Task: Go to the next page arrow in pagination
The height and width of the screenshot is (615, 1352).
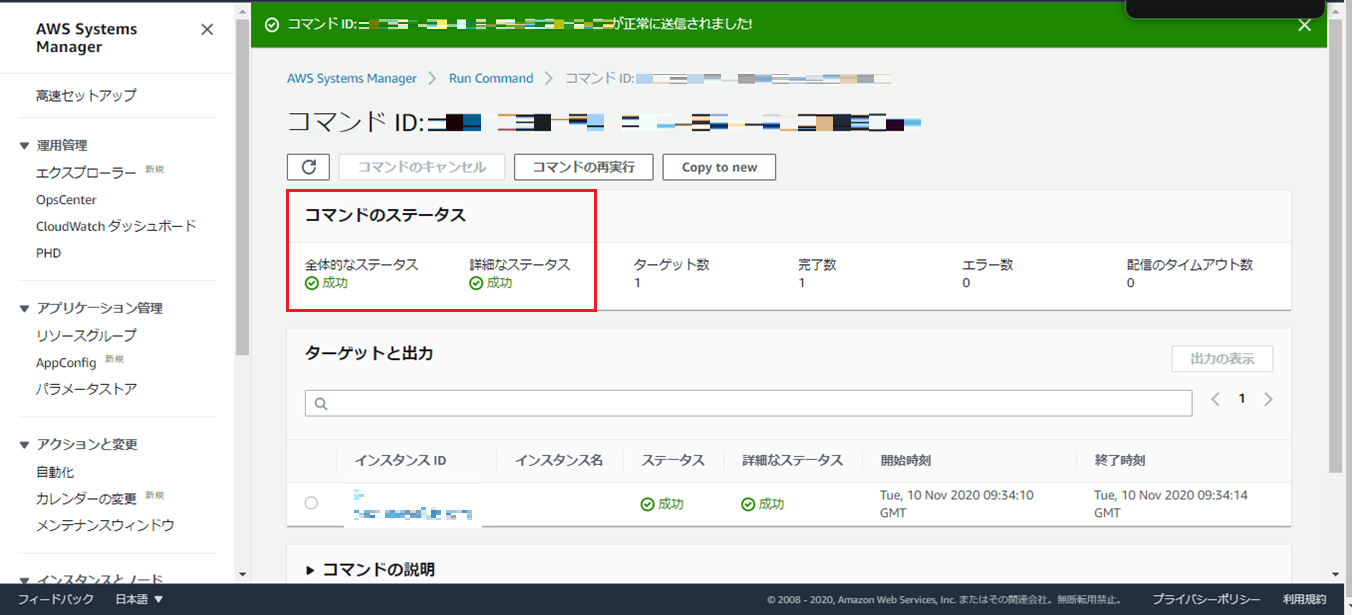Action: pyautogui.click(x=1268, y=399)
